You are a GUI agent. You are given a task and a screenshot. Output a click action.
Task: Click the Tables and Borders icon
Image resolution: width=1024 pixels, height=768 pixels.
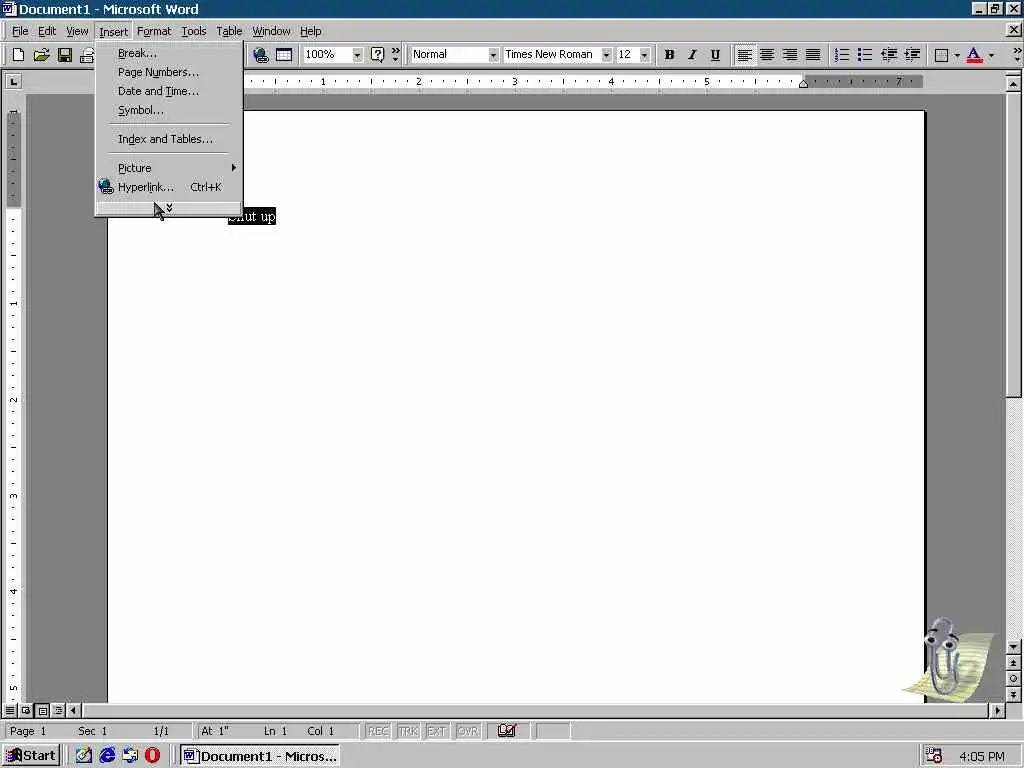click(x=283, y=55)
